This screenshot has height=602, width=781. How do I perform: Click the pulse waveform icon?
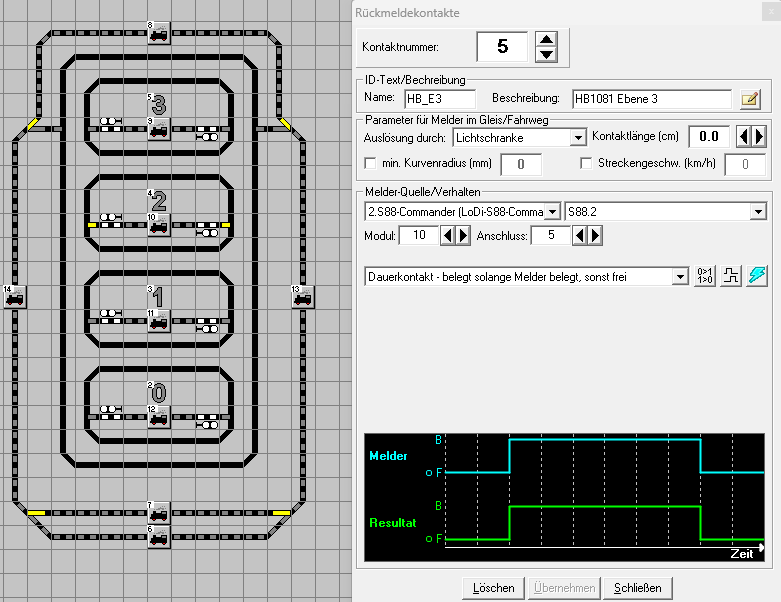click(732, 275)
